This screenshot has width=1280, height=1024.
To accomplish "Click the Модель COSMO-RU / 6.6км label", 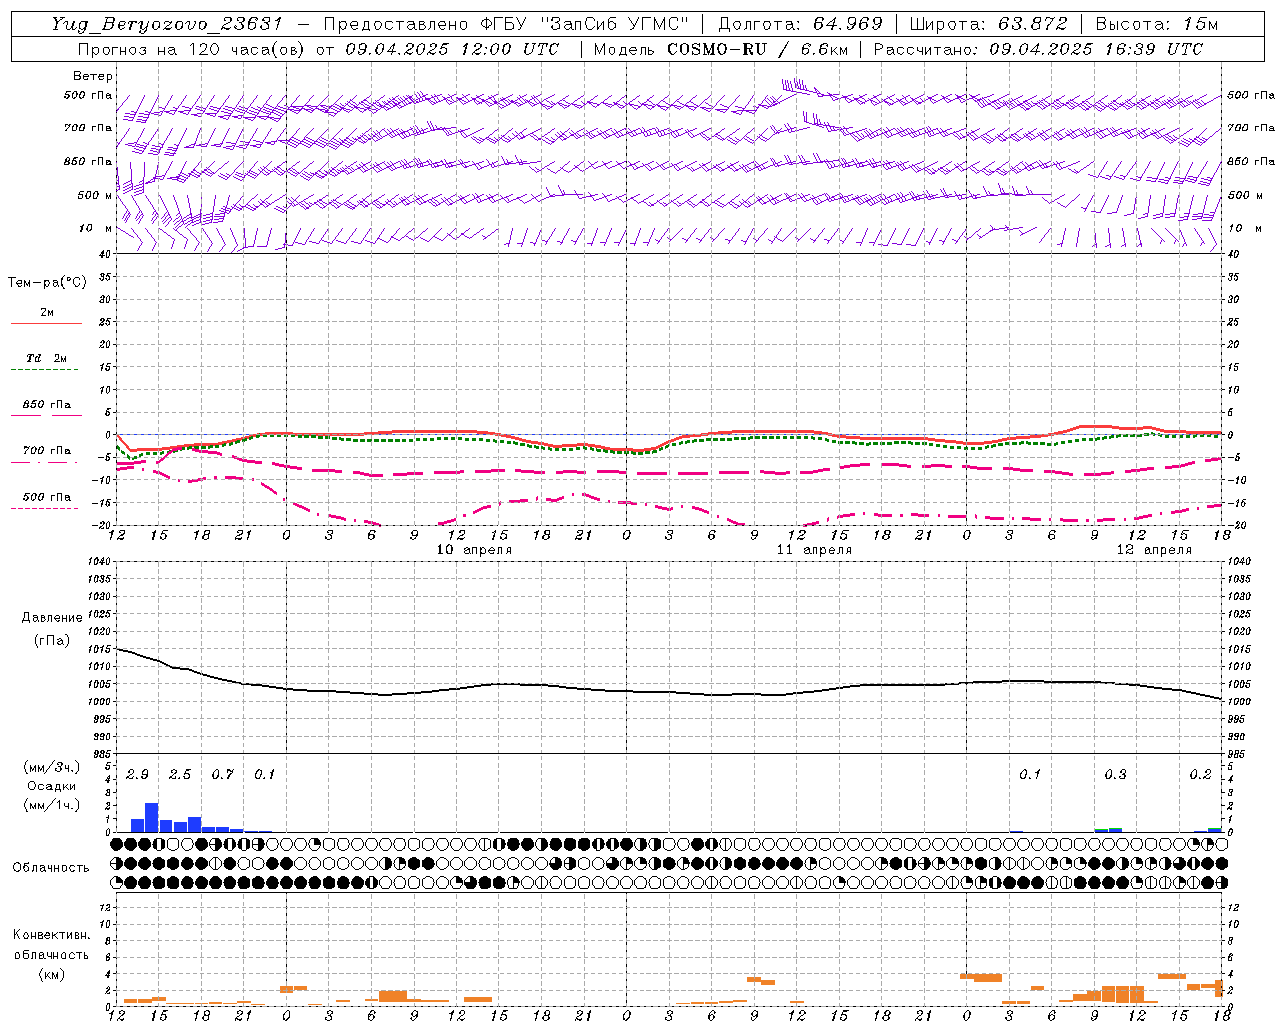I will 719,49.
